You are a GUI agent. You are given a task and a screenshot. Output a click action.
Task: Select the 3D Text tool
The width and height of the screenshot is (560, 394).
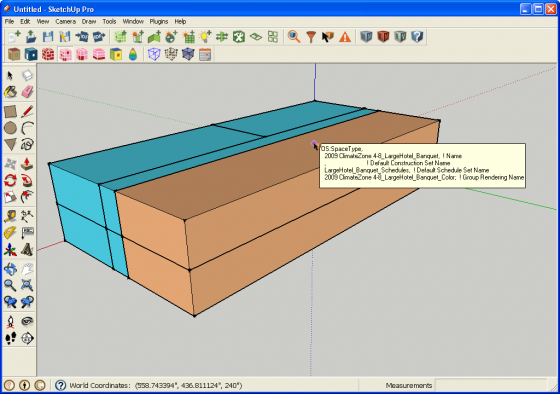pos(27,250)
